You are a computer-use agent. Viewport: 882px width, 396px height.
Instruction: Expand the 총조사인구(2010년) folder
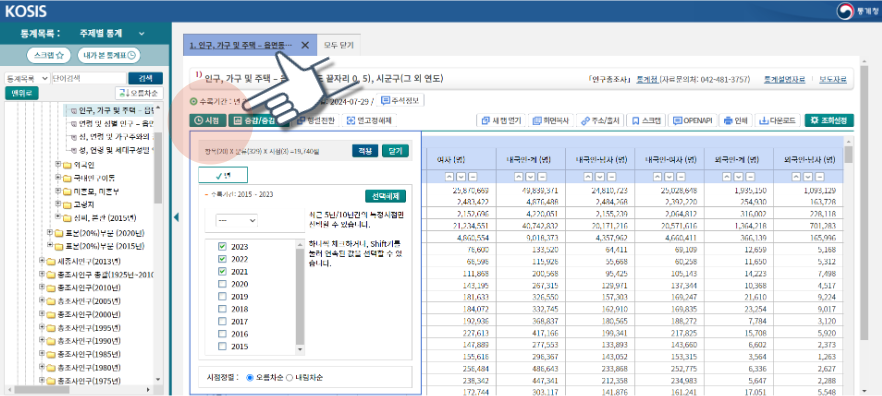click(42, 287)
